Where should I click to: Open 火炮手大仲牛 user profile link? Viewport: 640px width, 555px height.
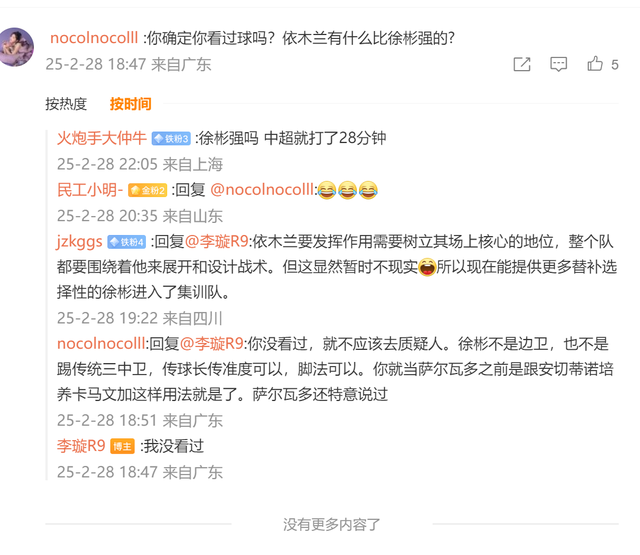click(x=102, y=138)
